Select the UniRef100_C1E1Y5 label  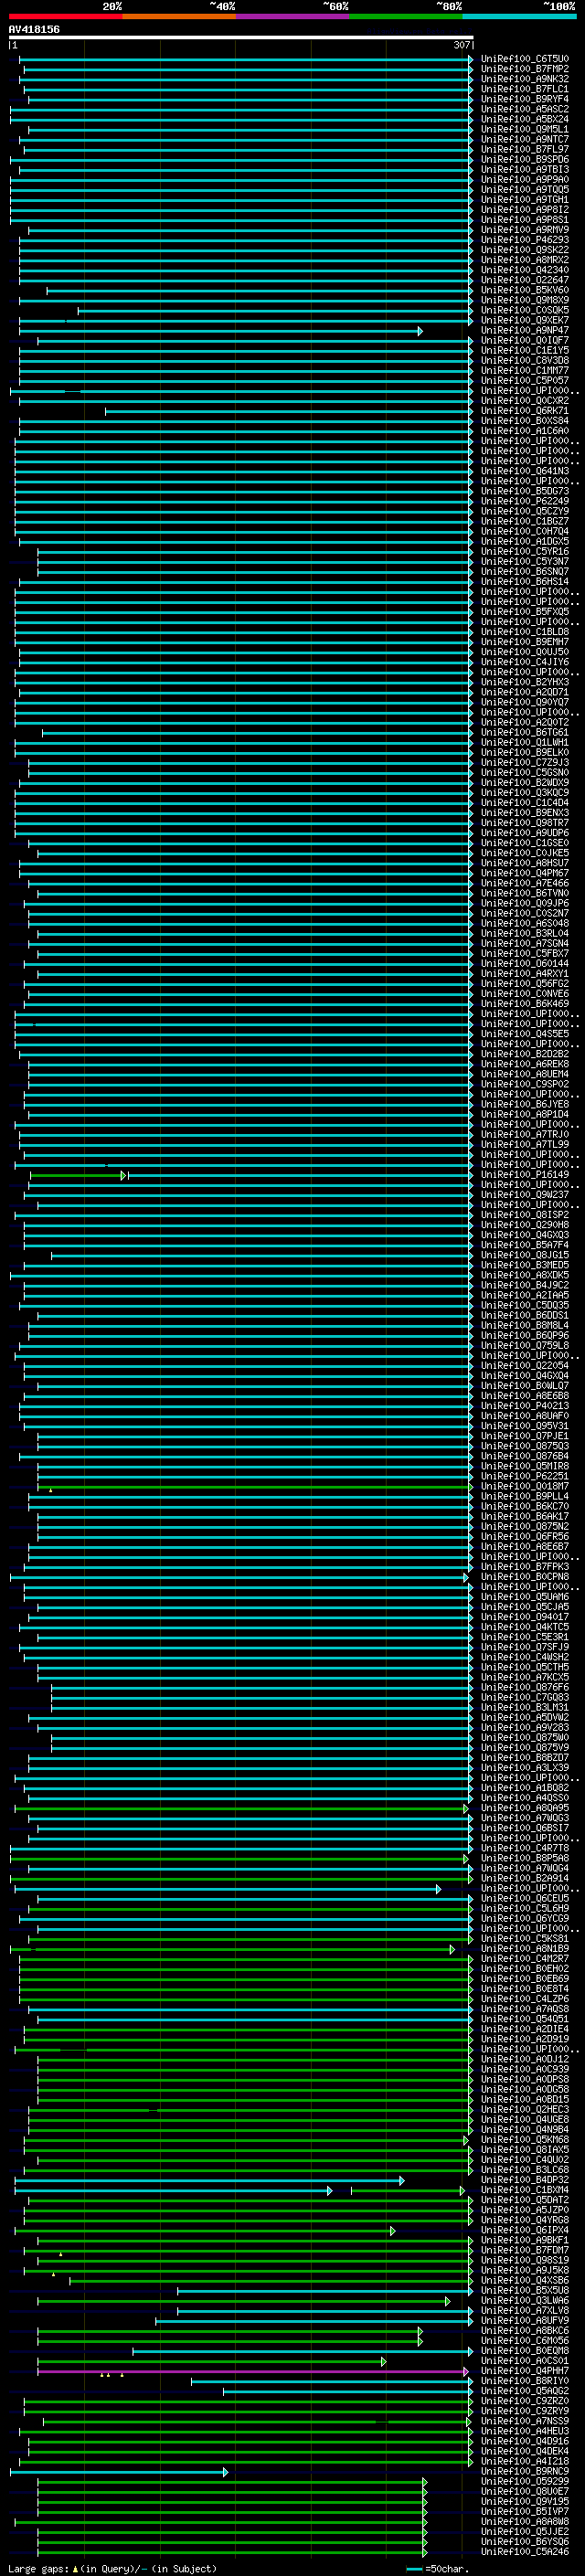525,350
